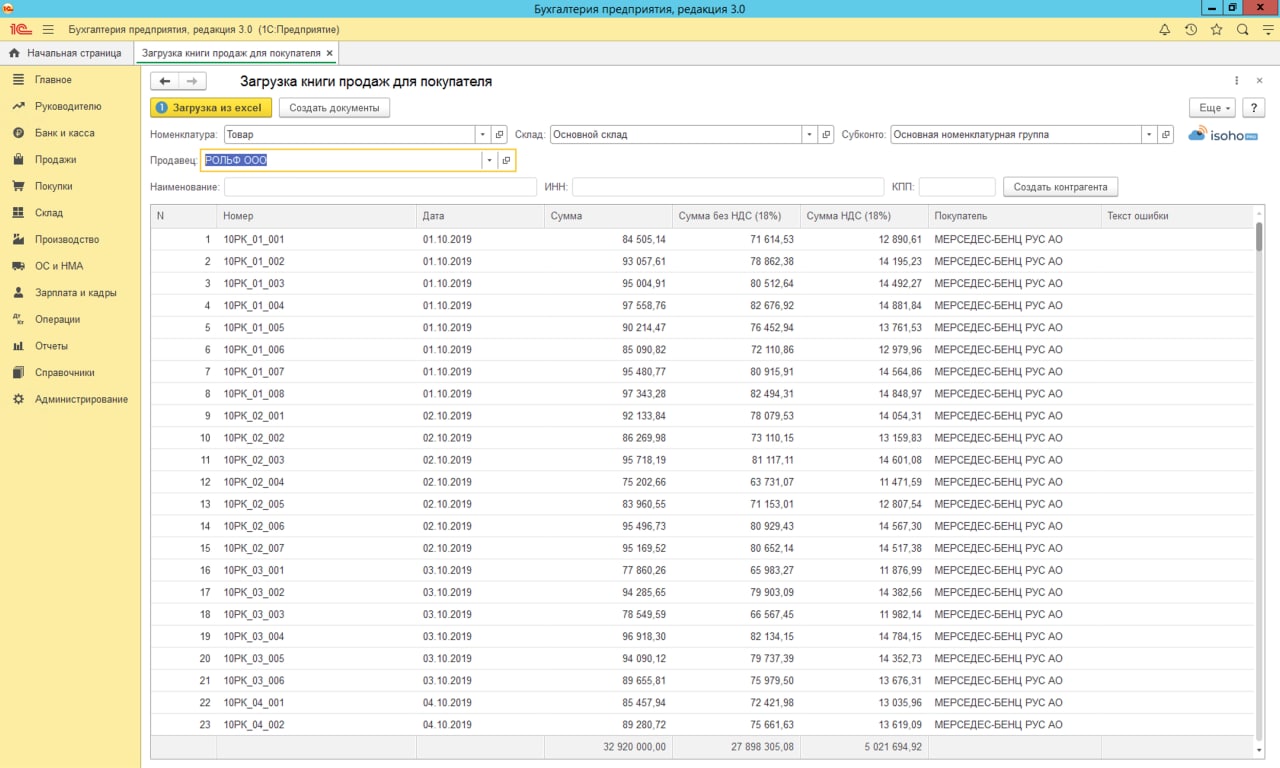This screenshot has width=1280, height=768.
Task: Expand the Склад dropdown arrow
Action: [809, 135]
